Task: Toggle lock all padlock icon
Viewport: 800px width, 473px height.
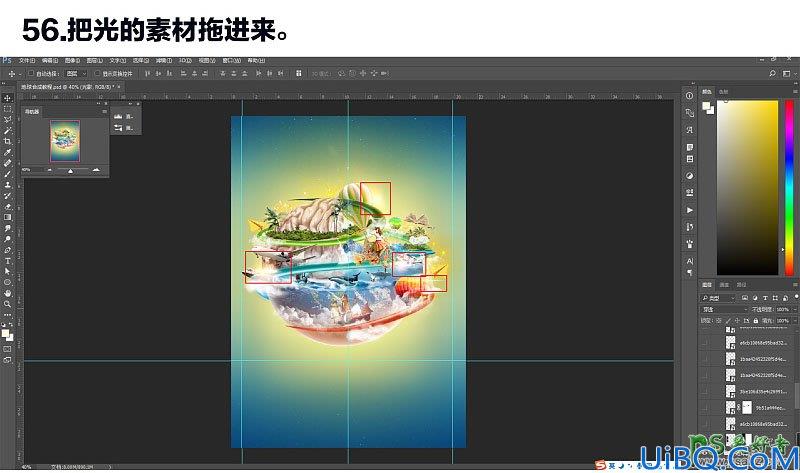Action: (x=756, y=320)
